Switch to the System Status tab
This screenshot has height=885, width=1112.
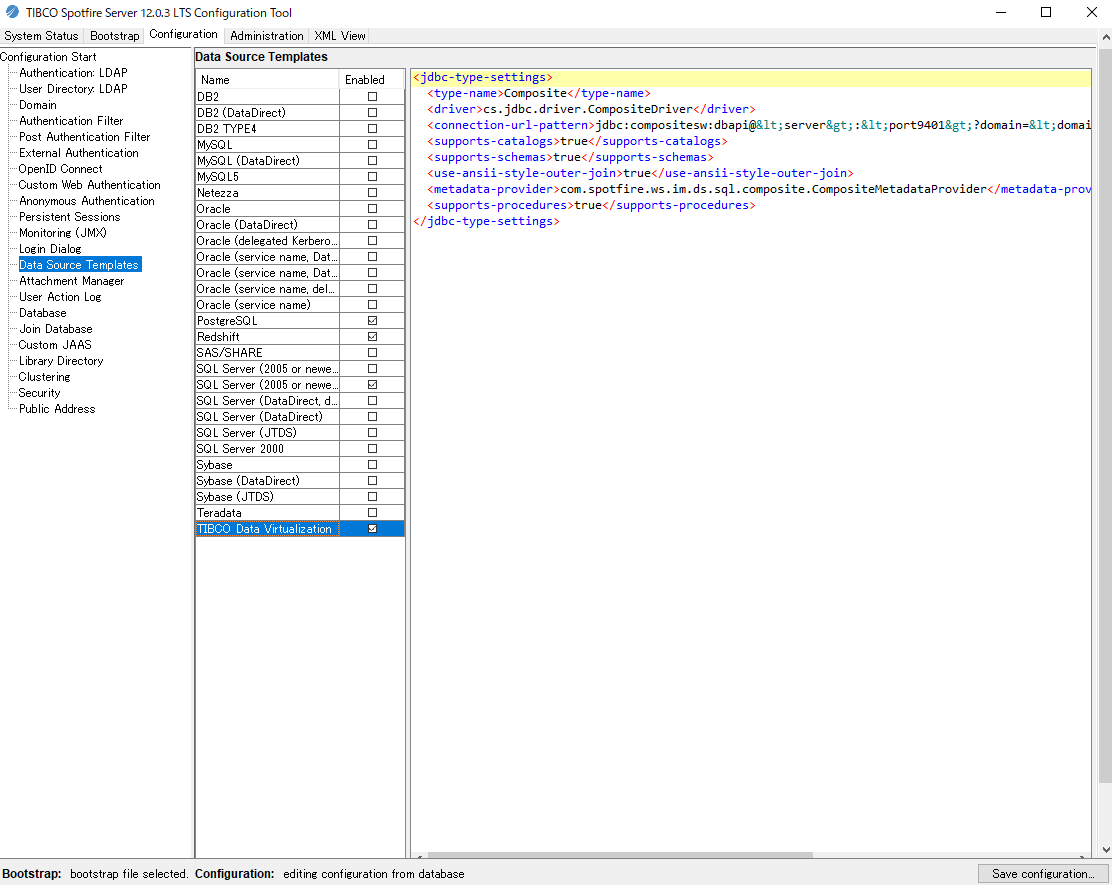point(41,35)
